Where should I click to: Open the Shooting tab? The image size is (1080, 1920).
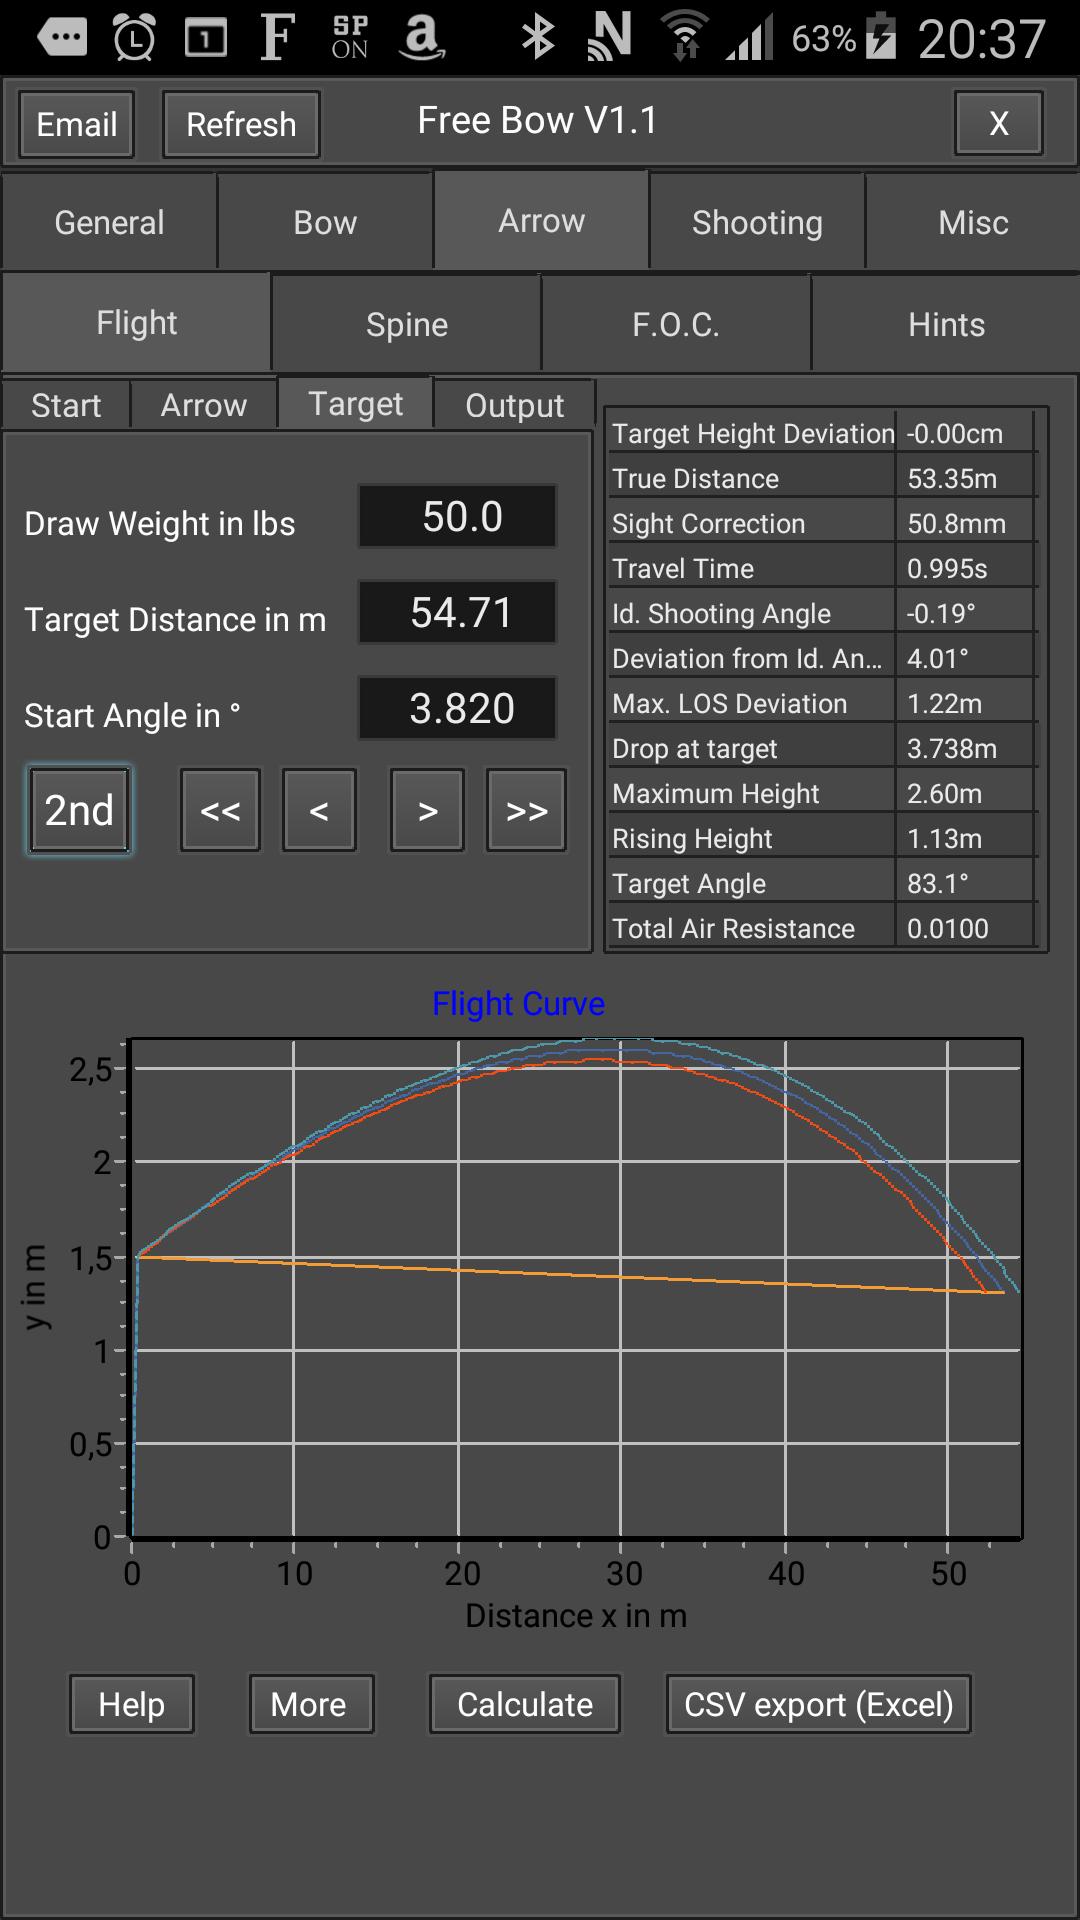(757, 222)
